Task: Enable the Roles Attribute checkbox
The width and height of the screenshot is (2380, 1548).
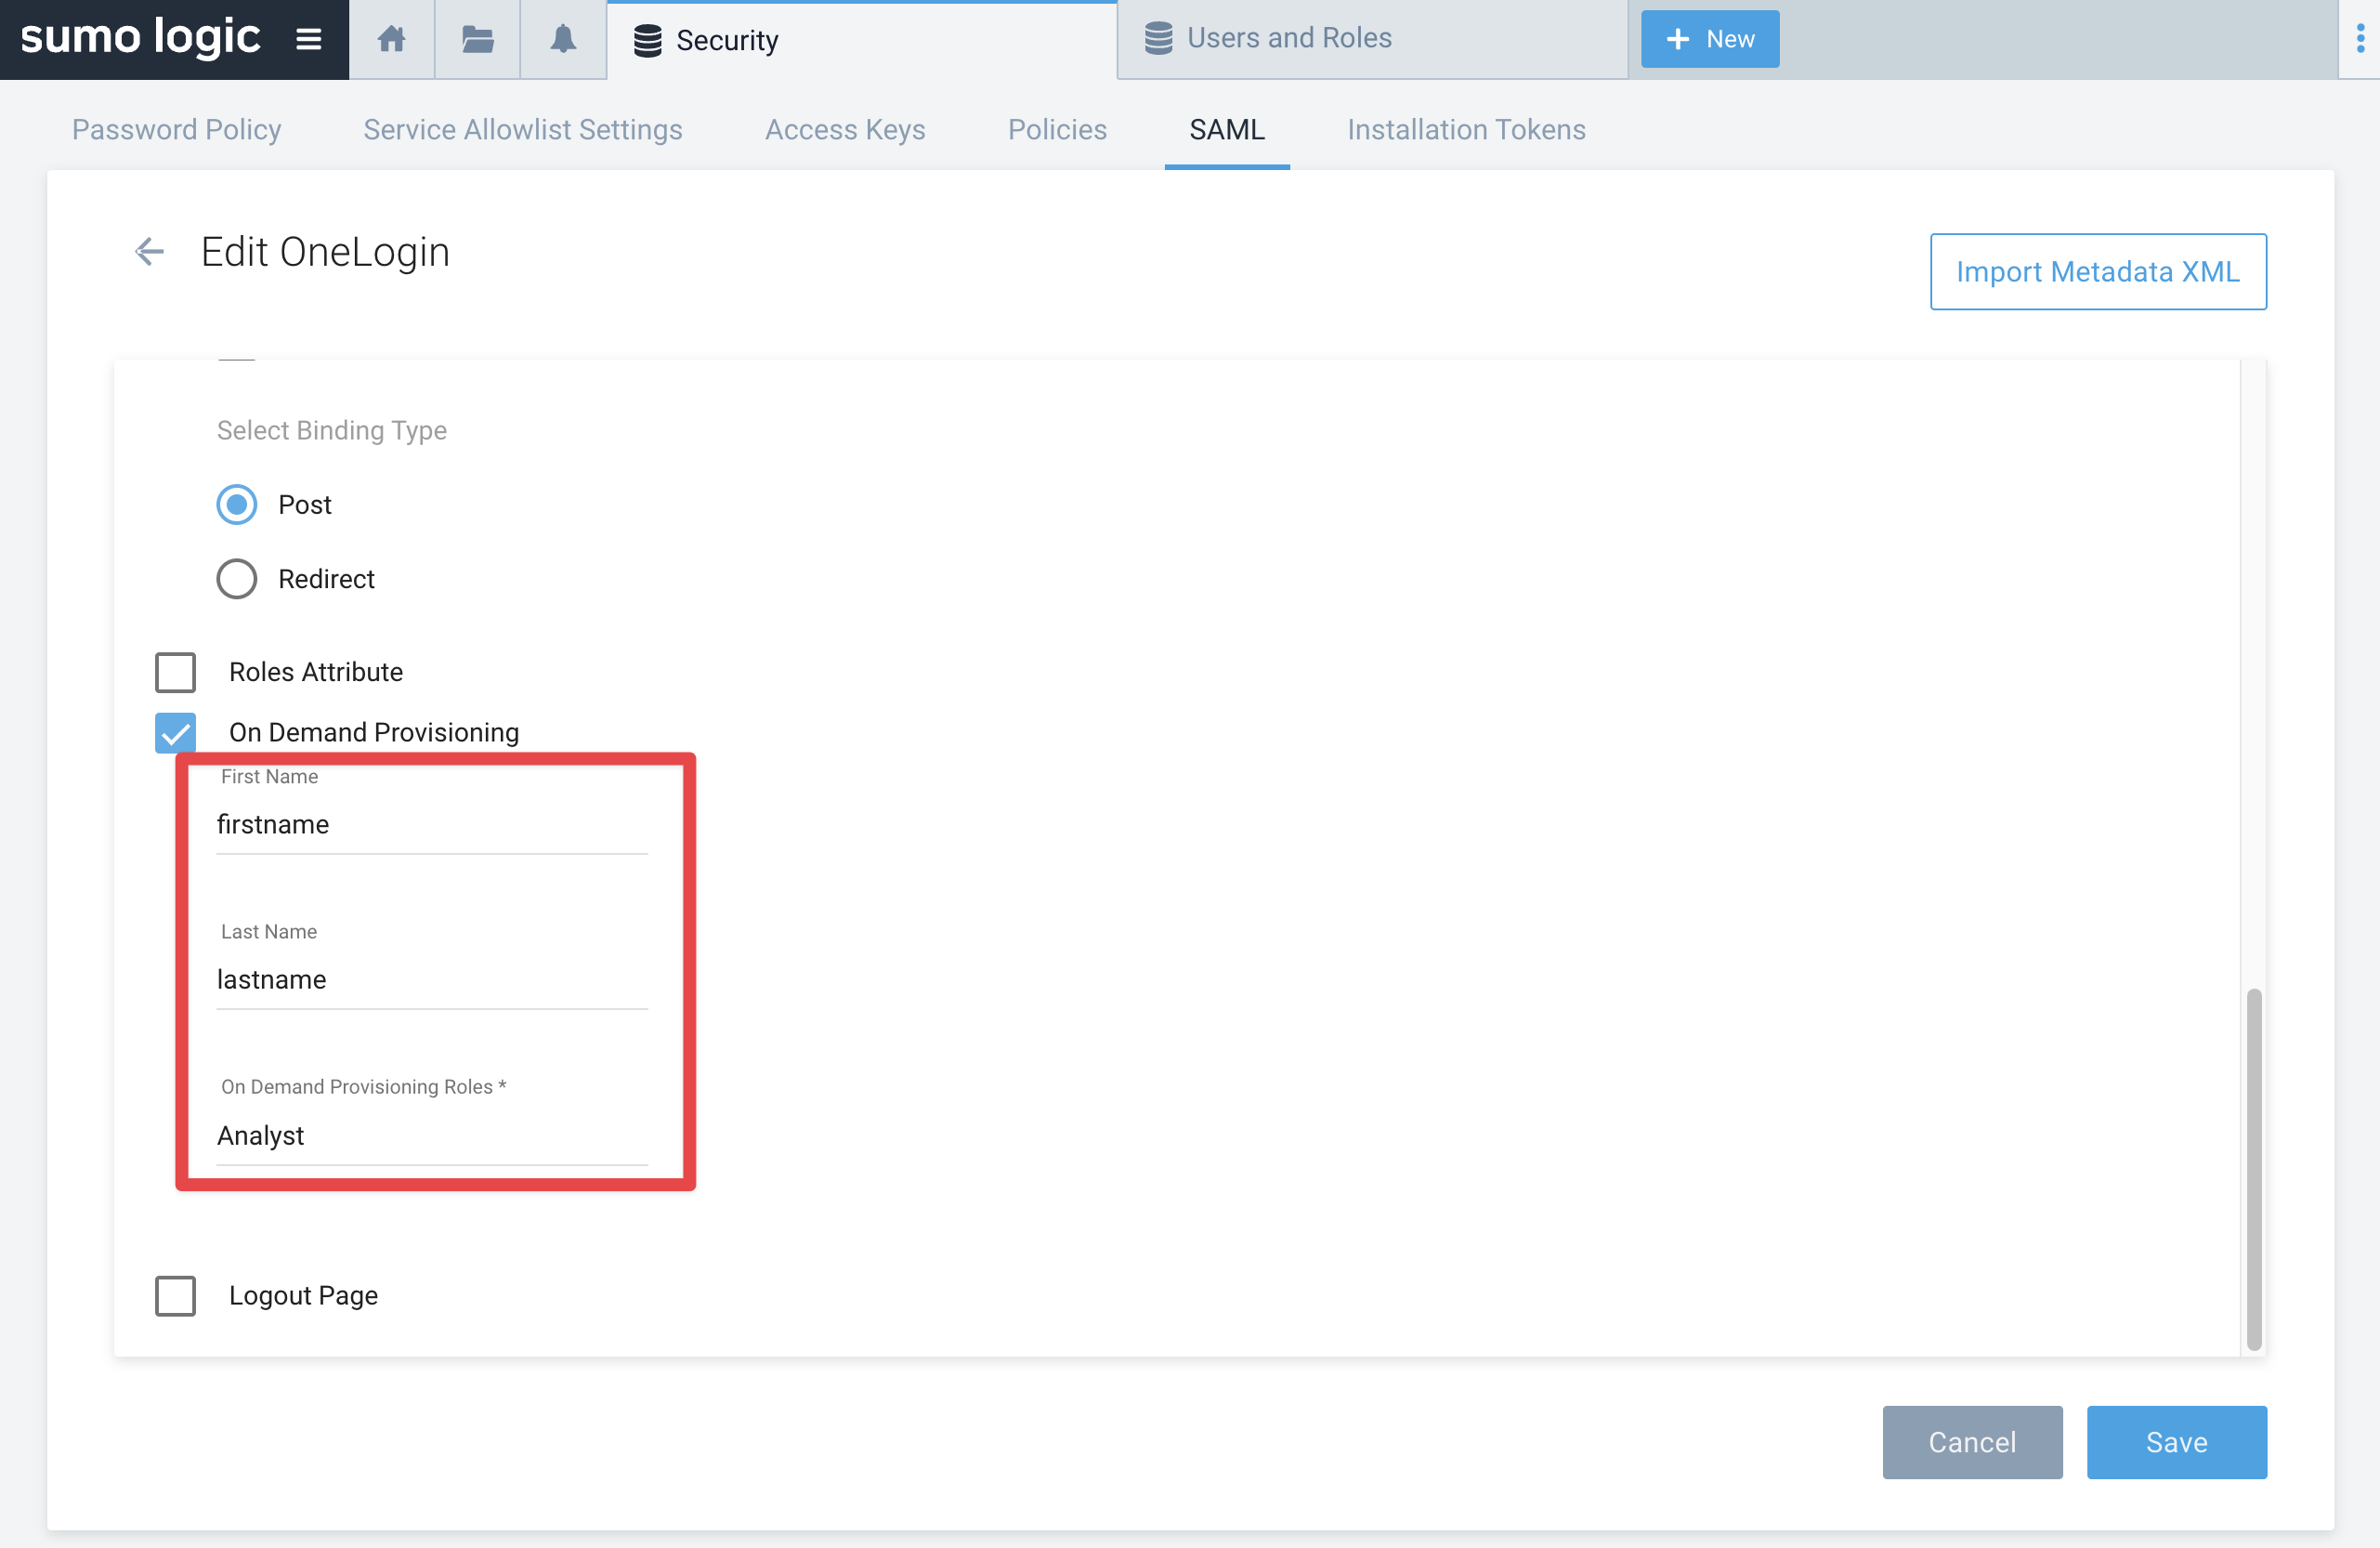Action: [175, 672]
